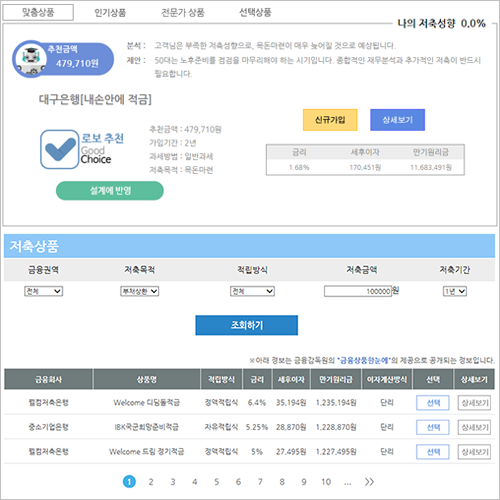Click the Welcome 드림 정기적금 product name

coord(147,452)
